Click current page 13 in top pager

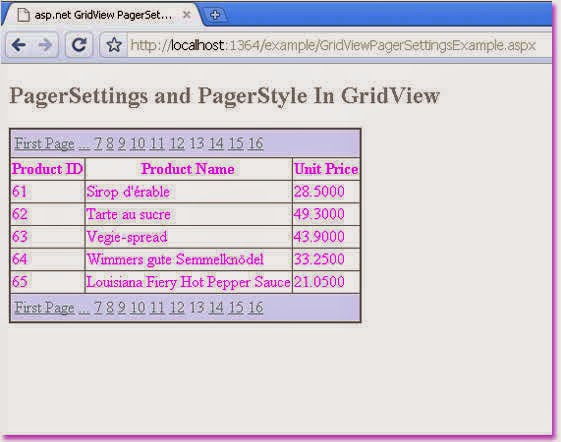(x=196, y=144)
